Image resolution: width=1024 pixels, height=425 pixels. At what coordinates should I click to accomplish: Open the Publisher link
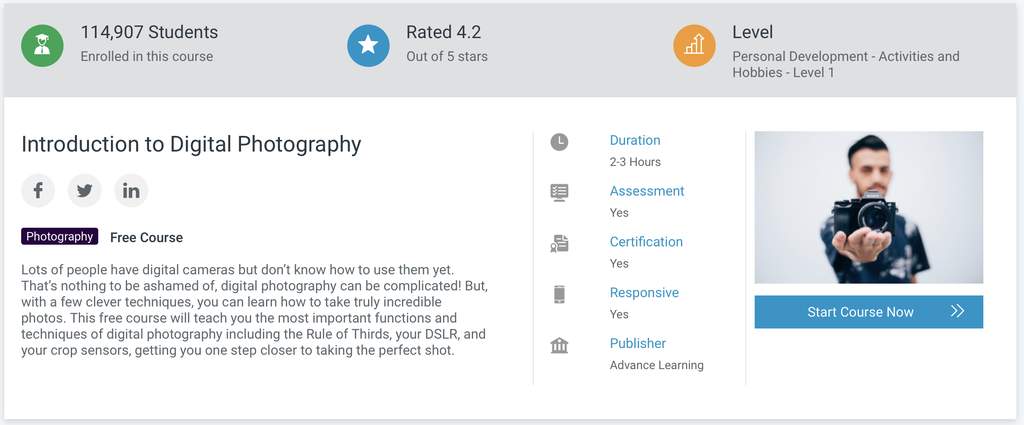tap(638, 343)
